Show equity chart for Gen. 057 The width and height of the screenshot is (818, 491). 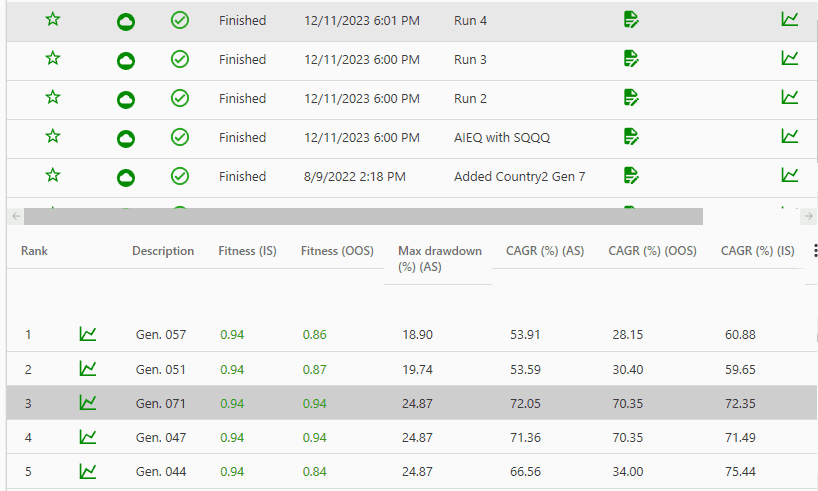click(x=88, y=334)
